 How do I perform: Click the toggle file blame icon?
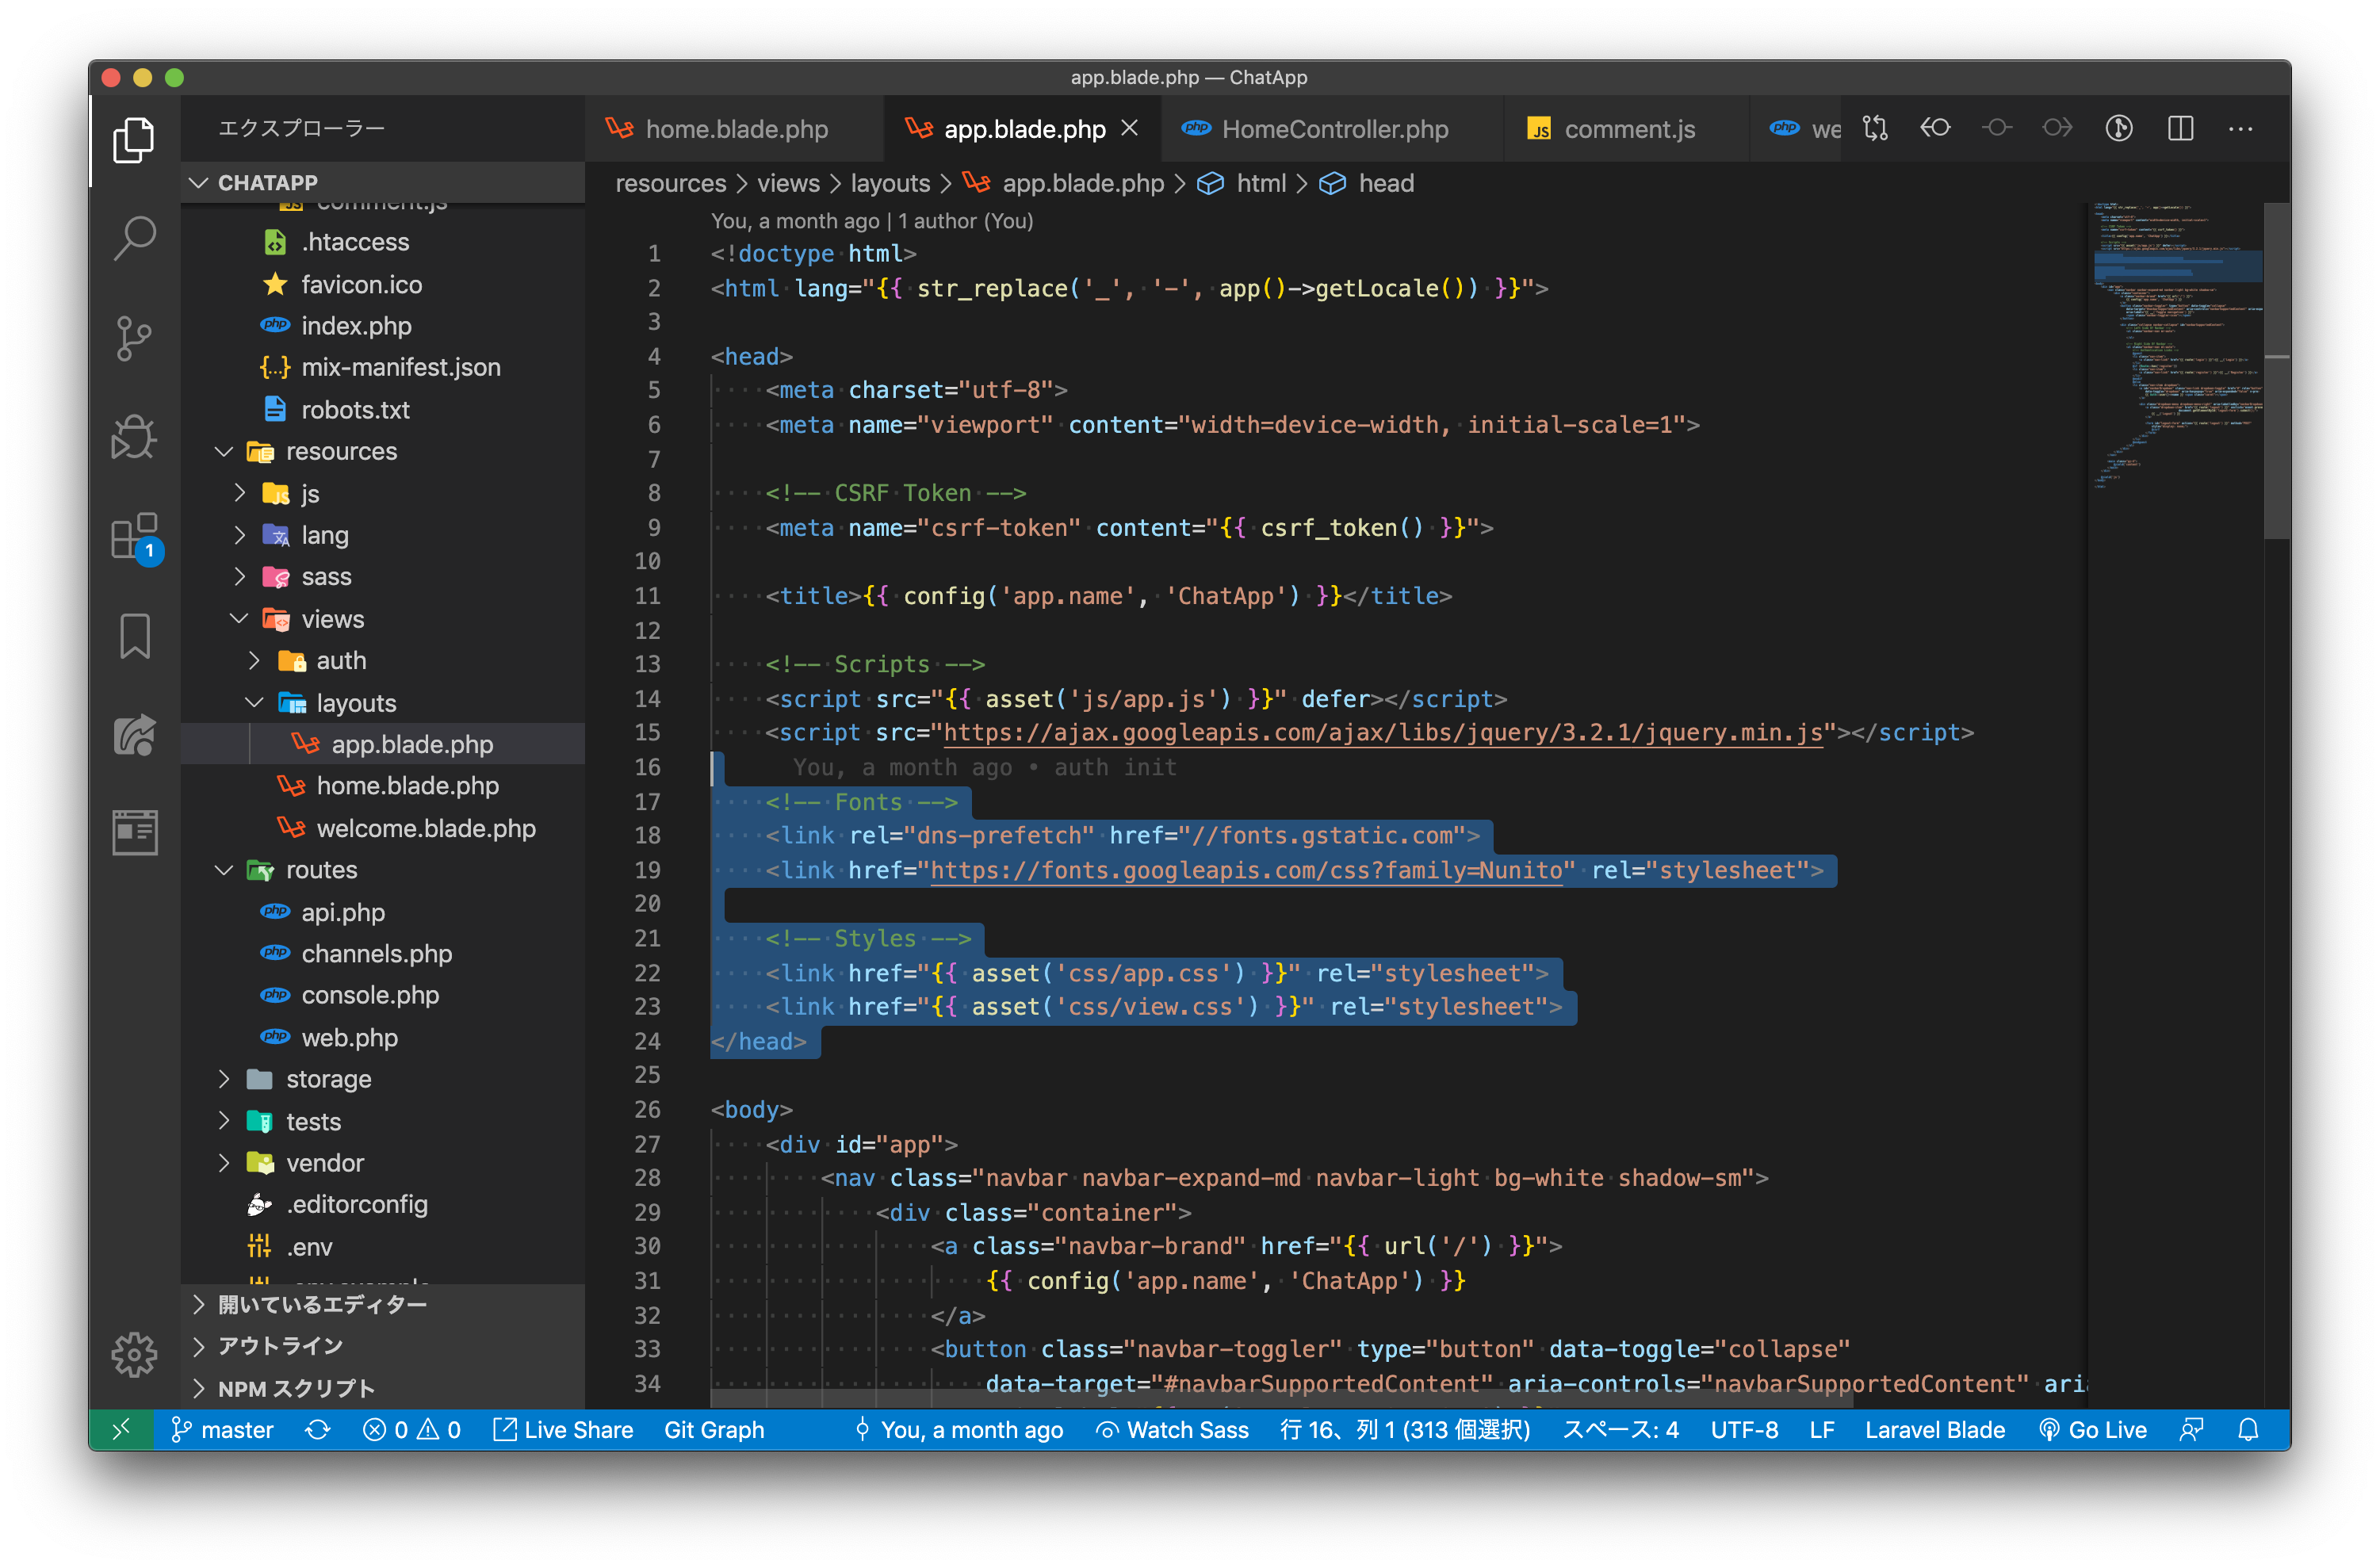point(2119,129)
